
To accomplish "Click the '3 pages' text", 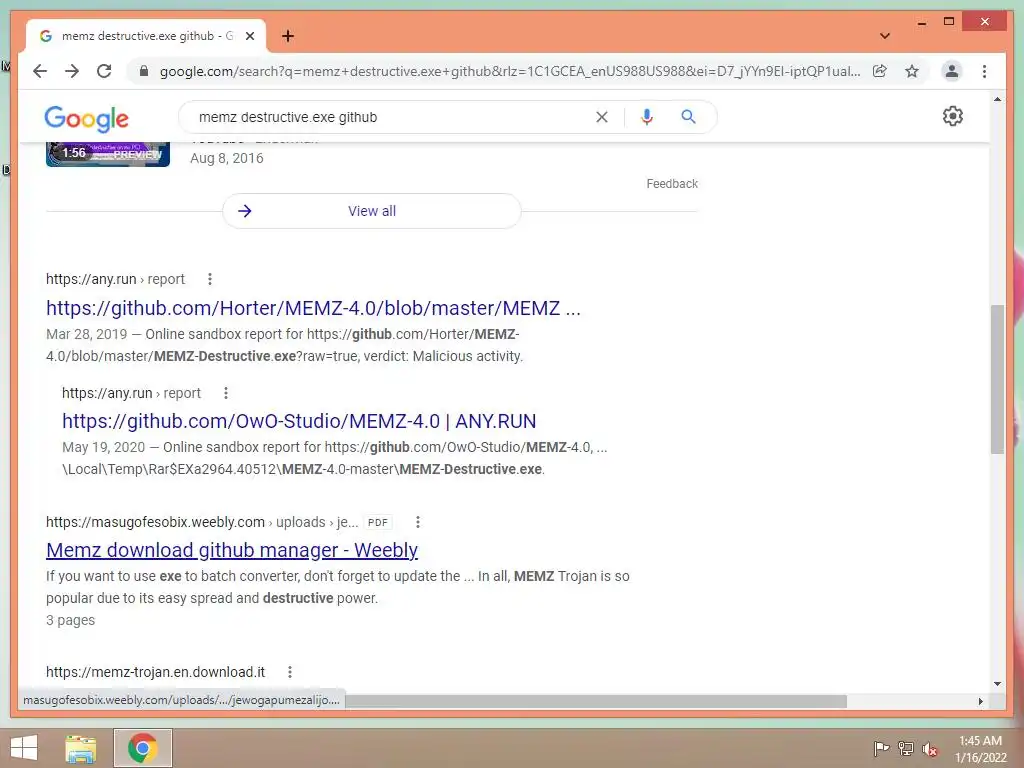I will (x=71, y=620).
